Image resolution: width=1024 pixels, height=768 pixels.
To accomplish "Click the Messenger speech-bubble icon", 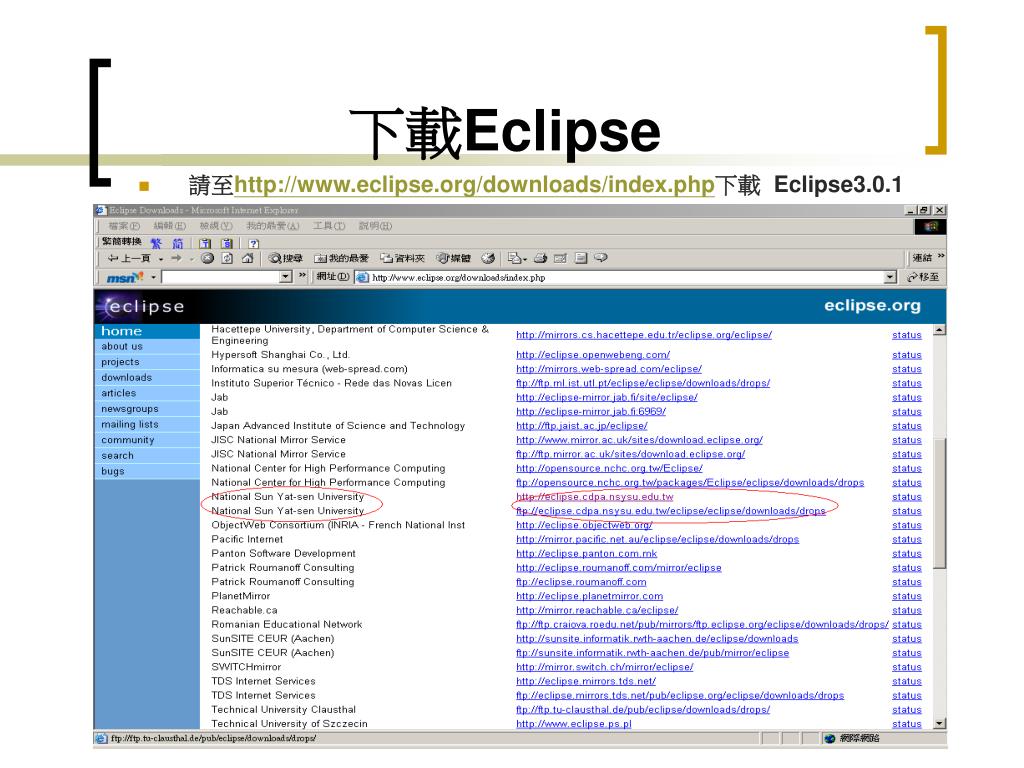I will [x=601, y=259].
